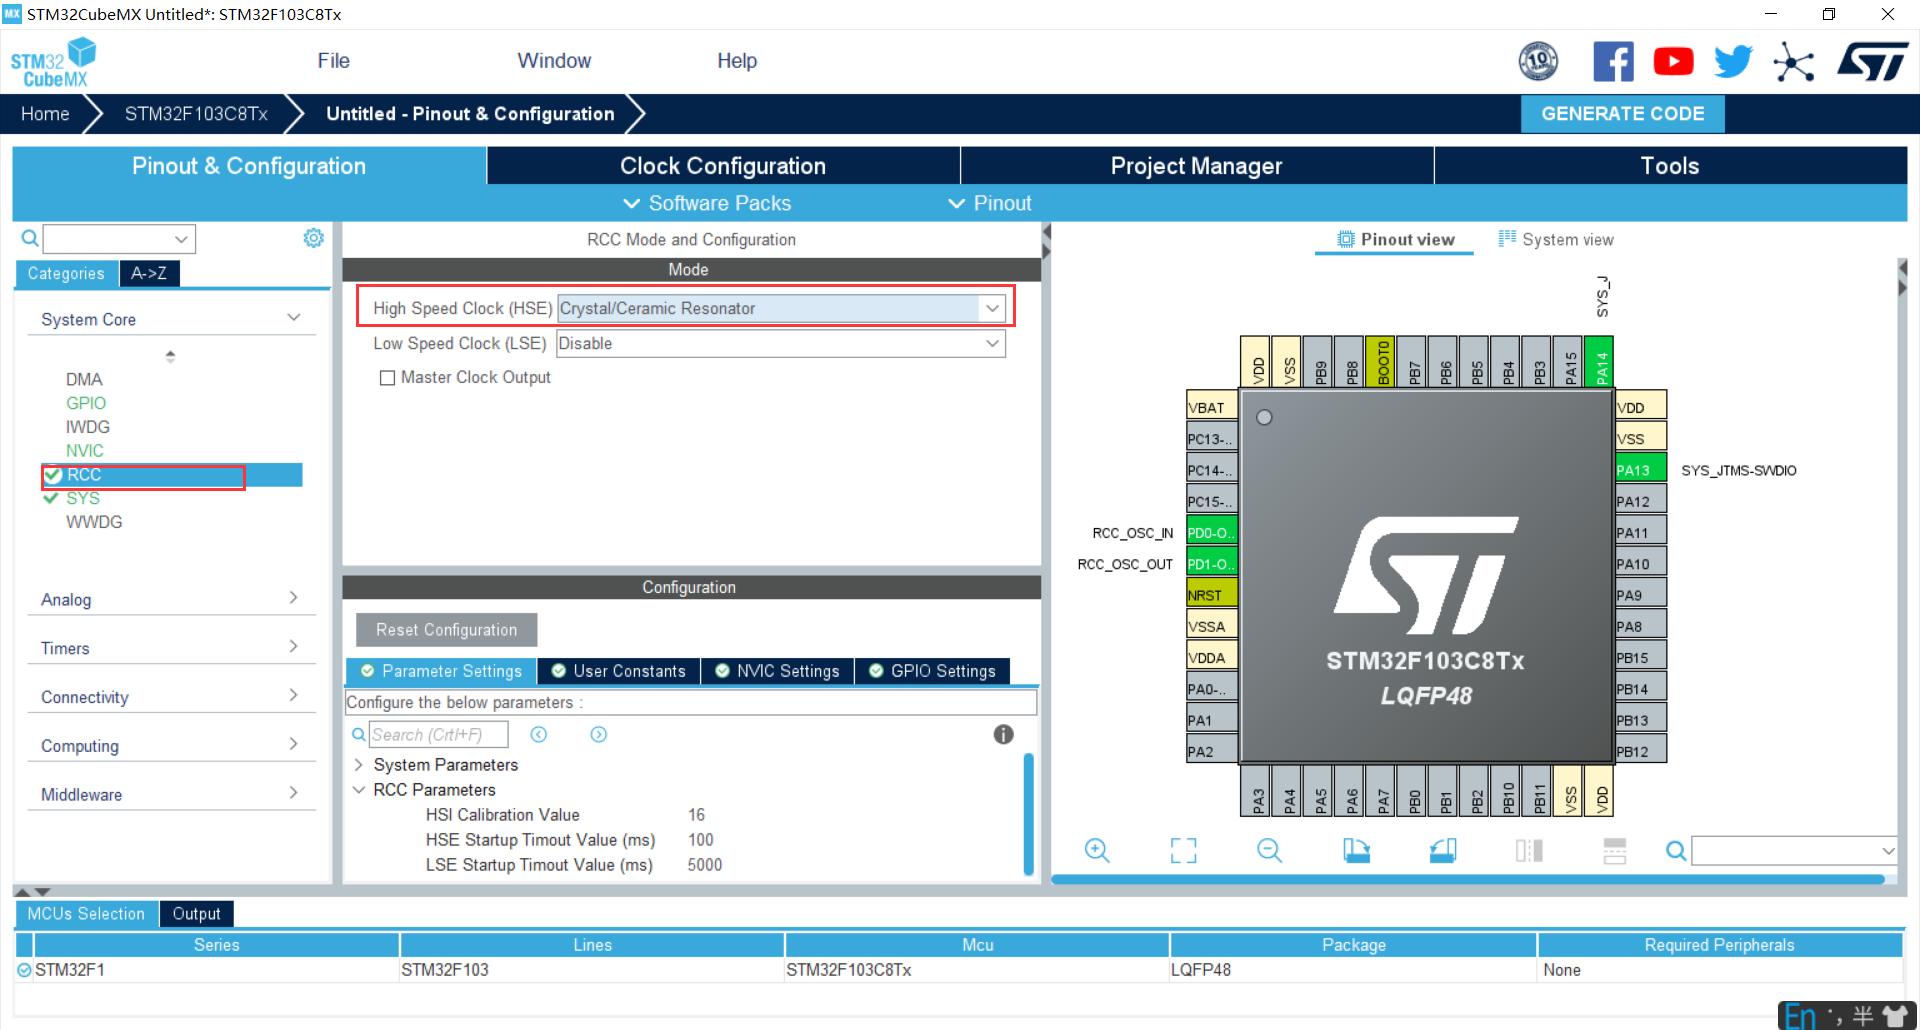Click the peripheral search magnifier icon

[30, 238]
